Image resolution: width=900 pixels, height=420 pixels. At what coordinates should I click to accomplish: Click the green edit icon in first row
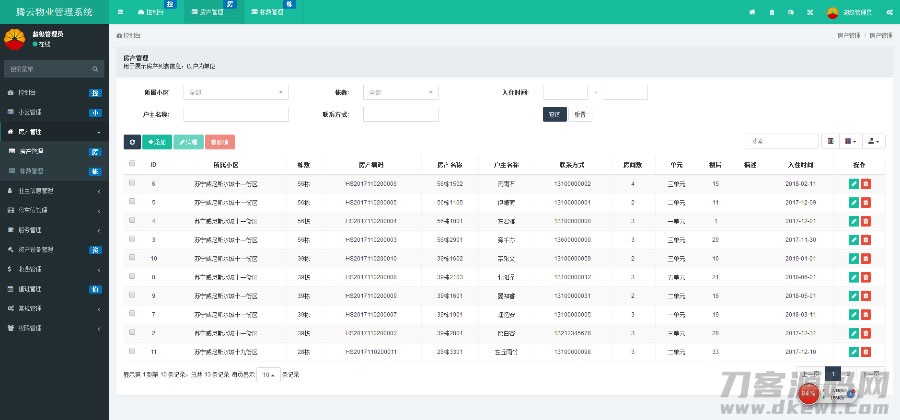coord(853,184)
